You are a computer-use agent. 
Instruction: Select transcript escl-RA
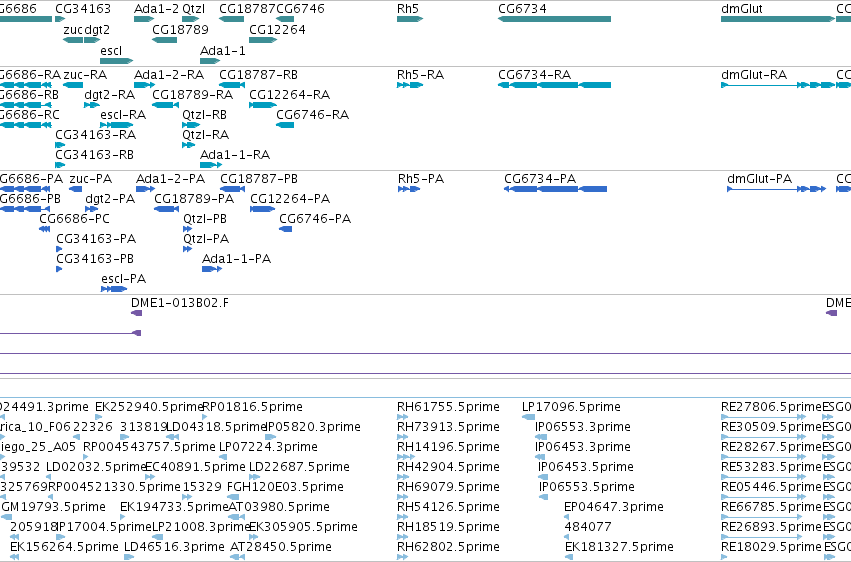click(x=117, y=125)
